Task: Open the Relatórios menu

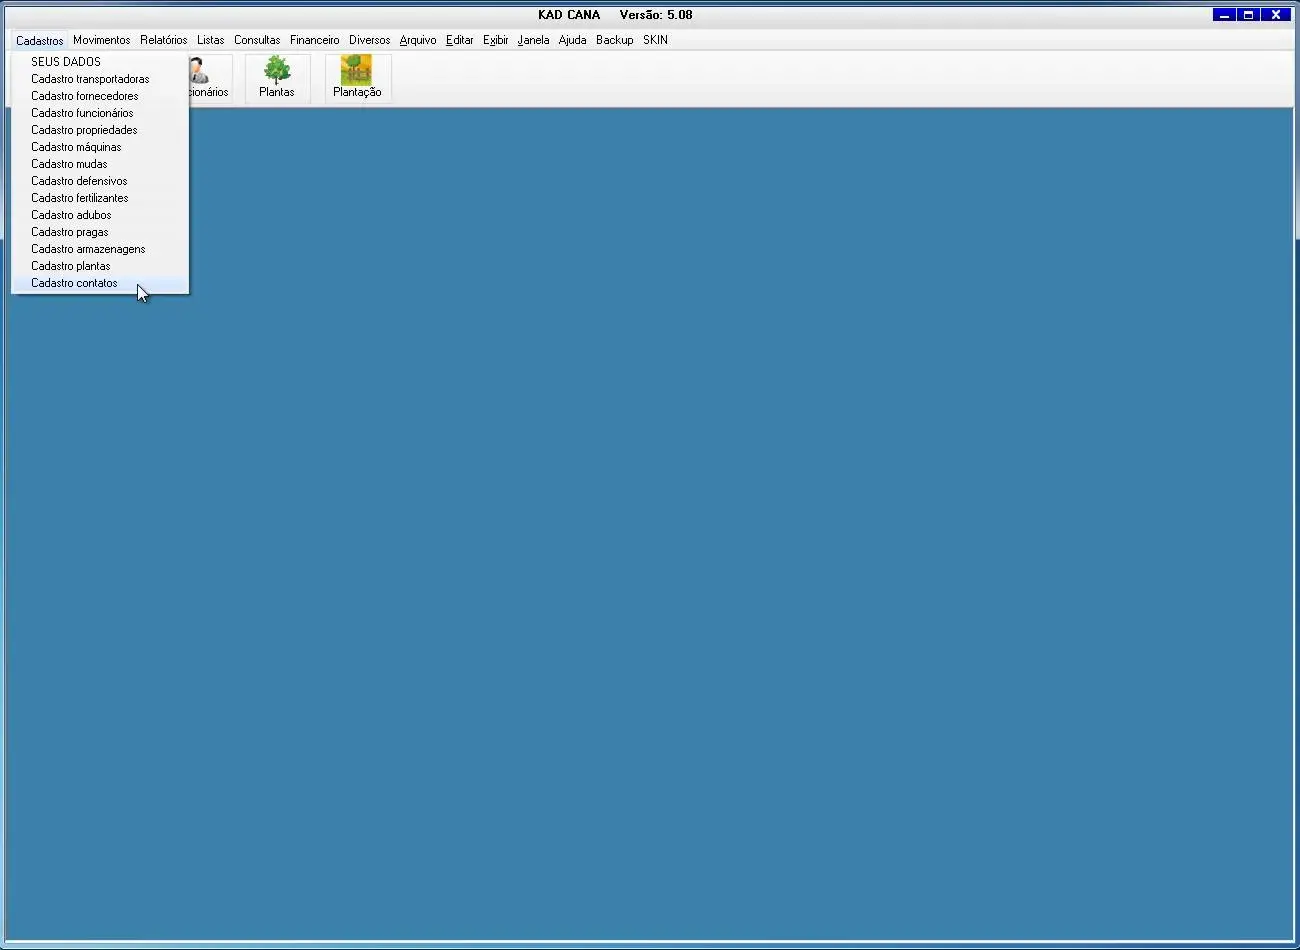Action: tap(164, 40)
